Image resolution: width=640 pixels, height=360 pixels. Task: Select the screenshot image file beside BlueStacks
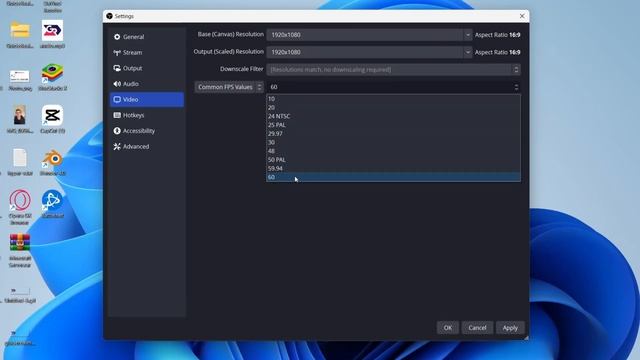pos(20,80)
